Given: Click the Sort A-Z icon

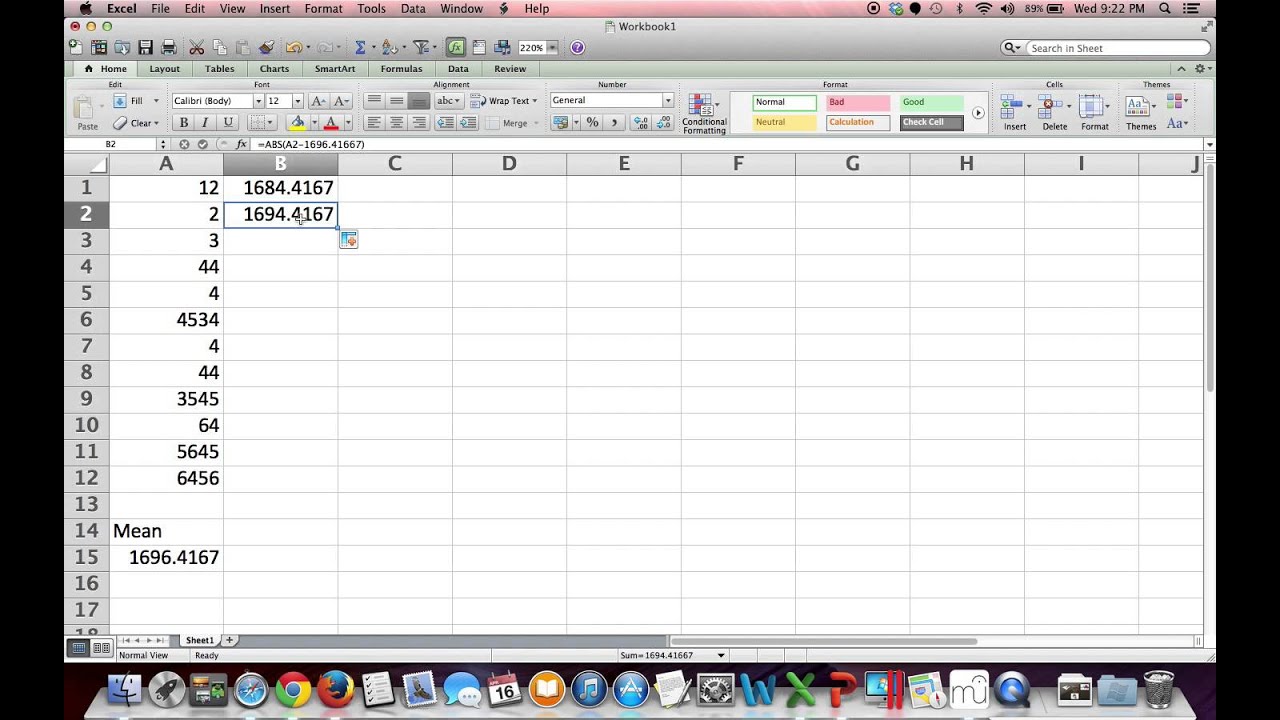Looking at the screenshot, I should [x=388, y=47].
